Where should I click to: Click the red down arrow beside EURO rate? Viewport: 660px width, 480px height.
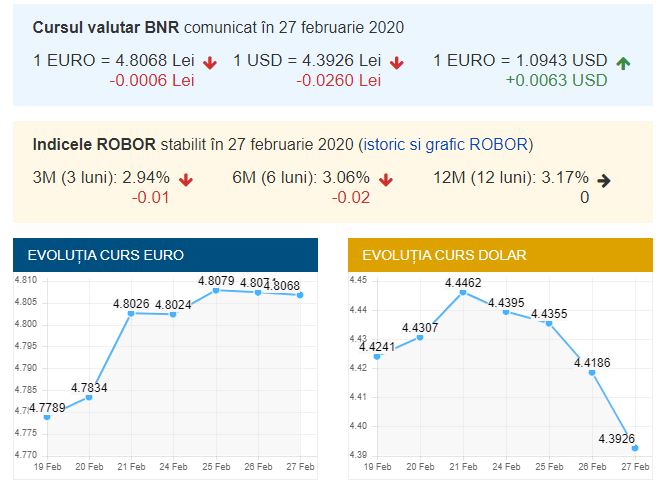point(210,63)
